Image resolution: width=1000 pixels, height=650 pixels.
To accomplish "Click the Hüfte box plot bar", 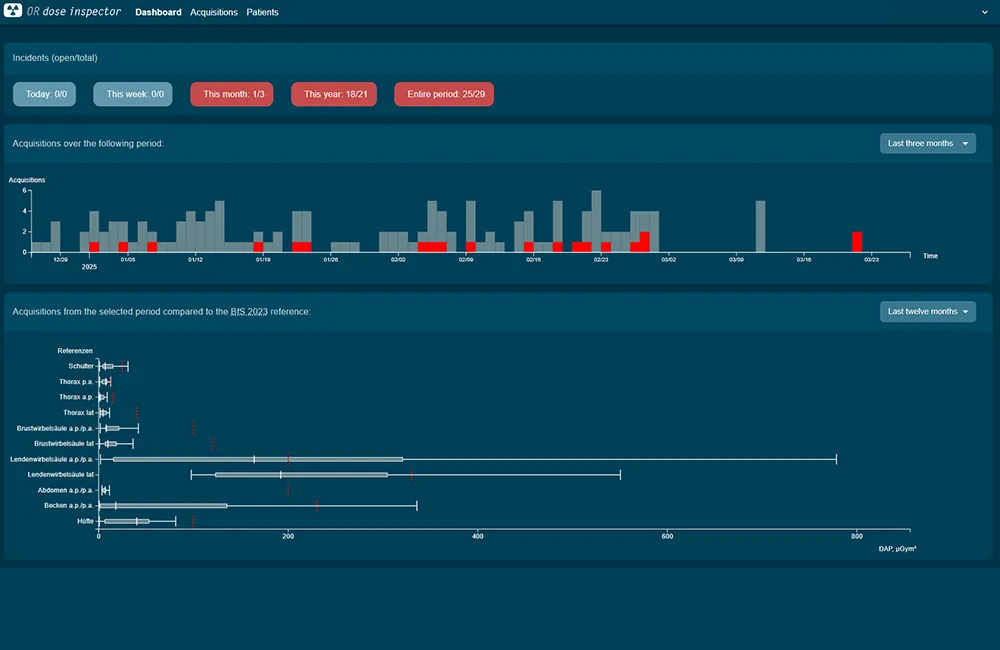I will coord(127,521).
